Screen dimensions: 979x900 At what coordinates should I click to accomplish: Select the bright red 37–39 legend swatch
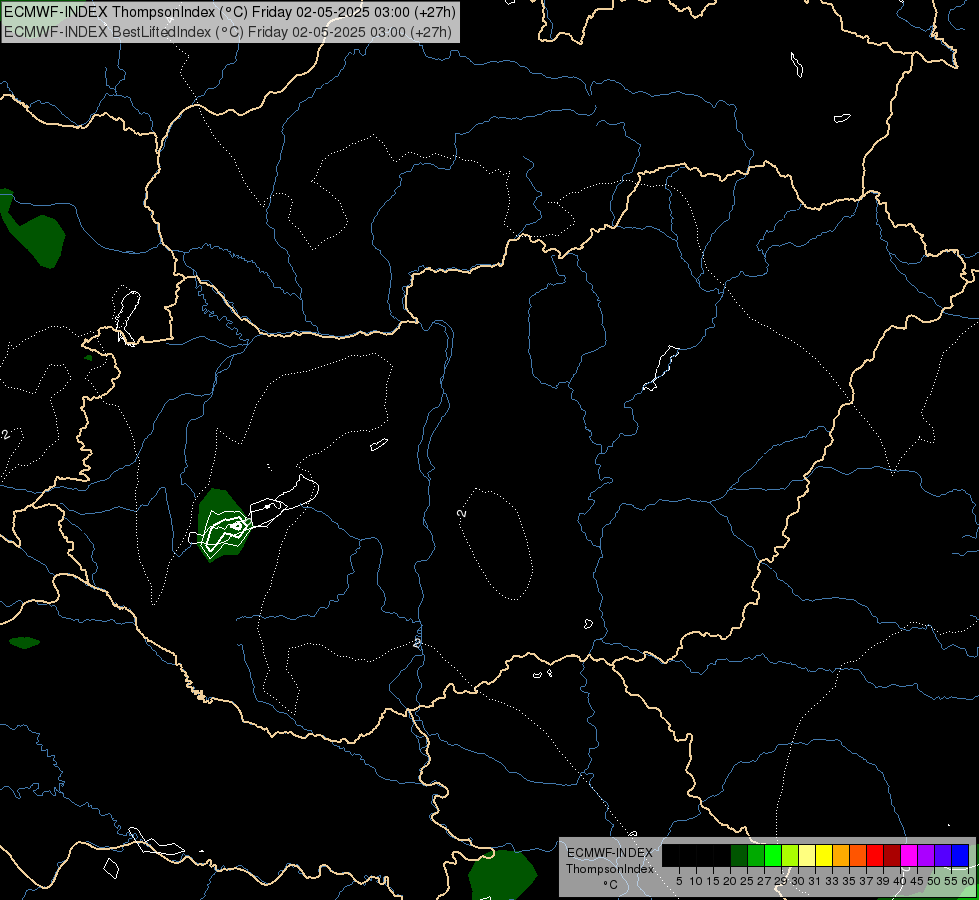(875, 855)
